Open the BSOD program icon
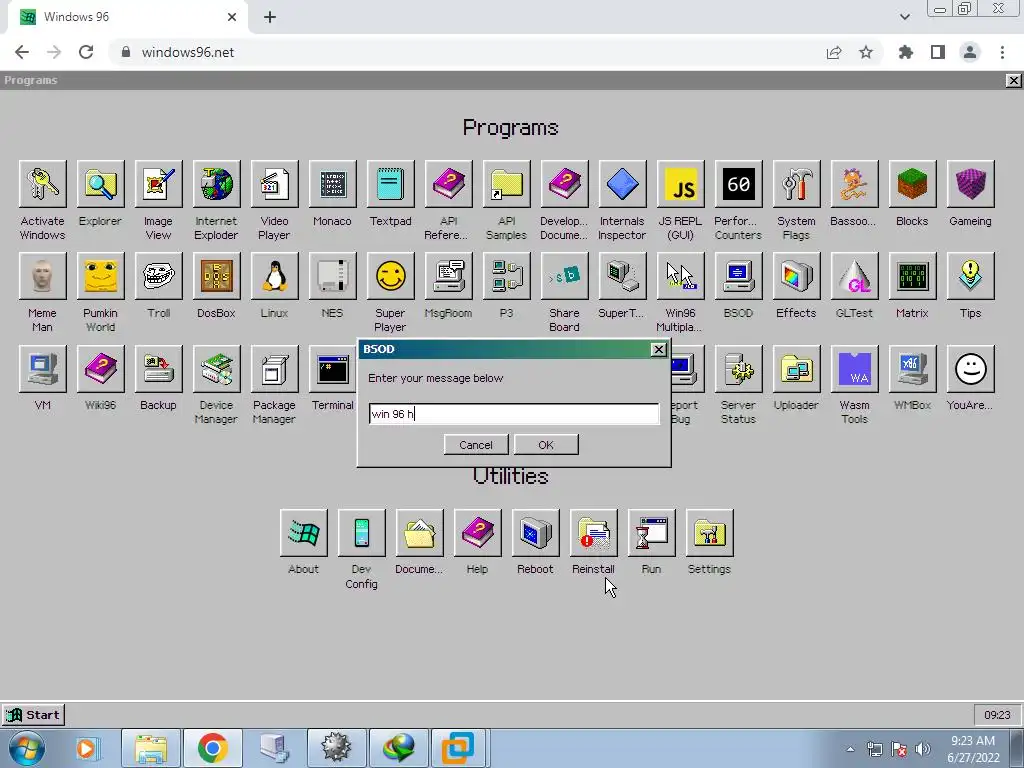Image resolution: width=1024 pixels, height=768 pixels. pyautogui.click(x=739, y=276)
